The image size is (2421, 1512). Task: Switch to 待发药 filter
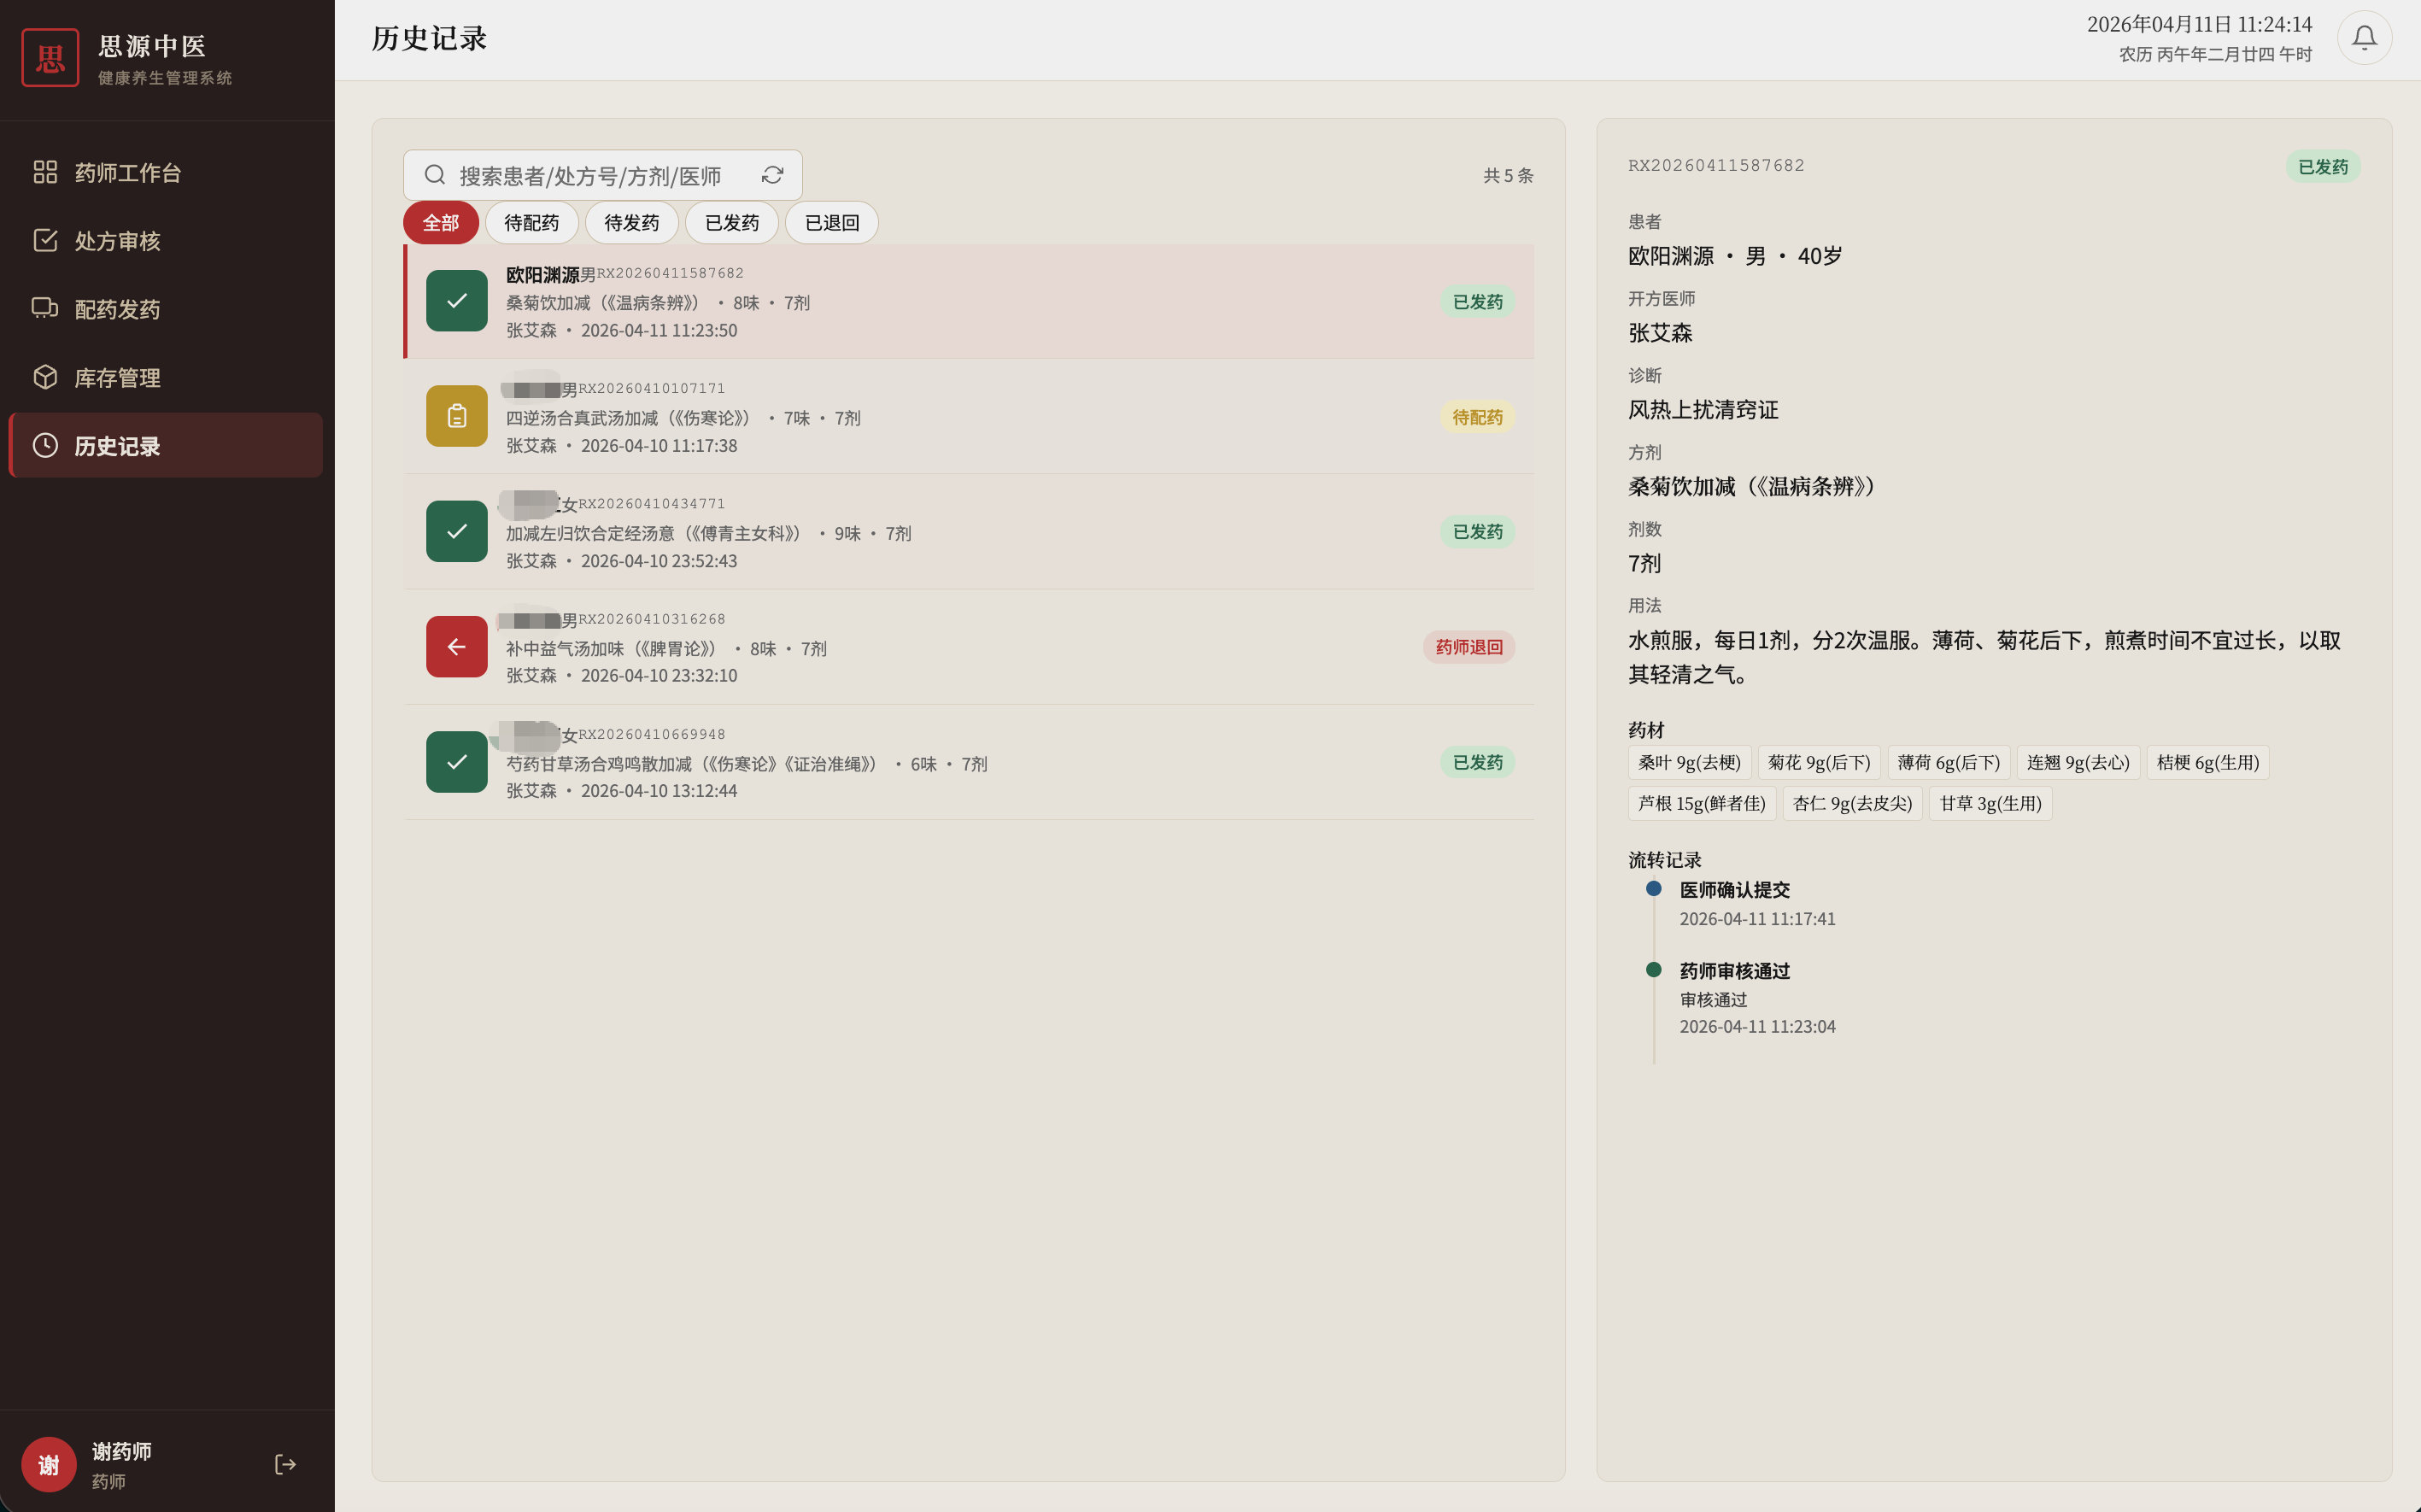tap(631, 222)
